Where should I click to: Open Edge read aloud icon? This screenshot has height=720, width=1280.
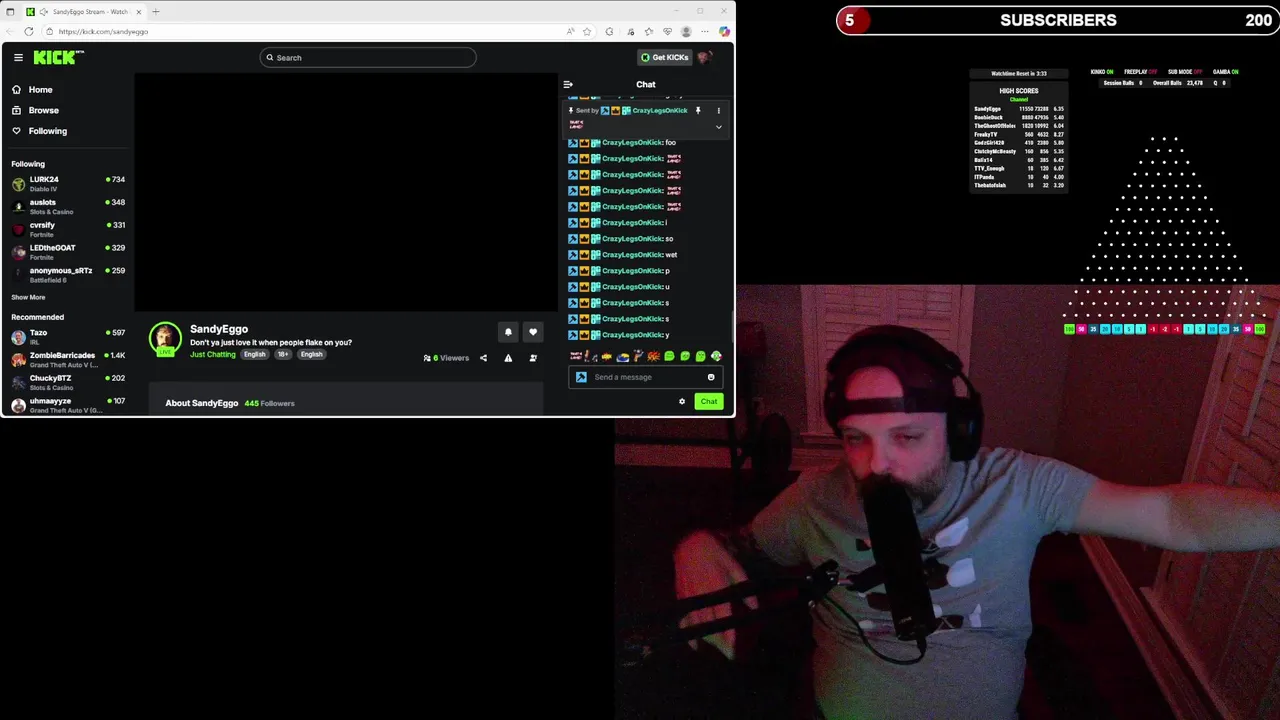point(571,31)
